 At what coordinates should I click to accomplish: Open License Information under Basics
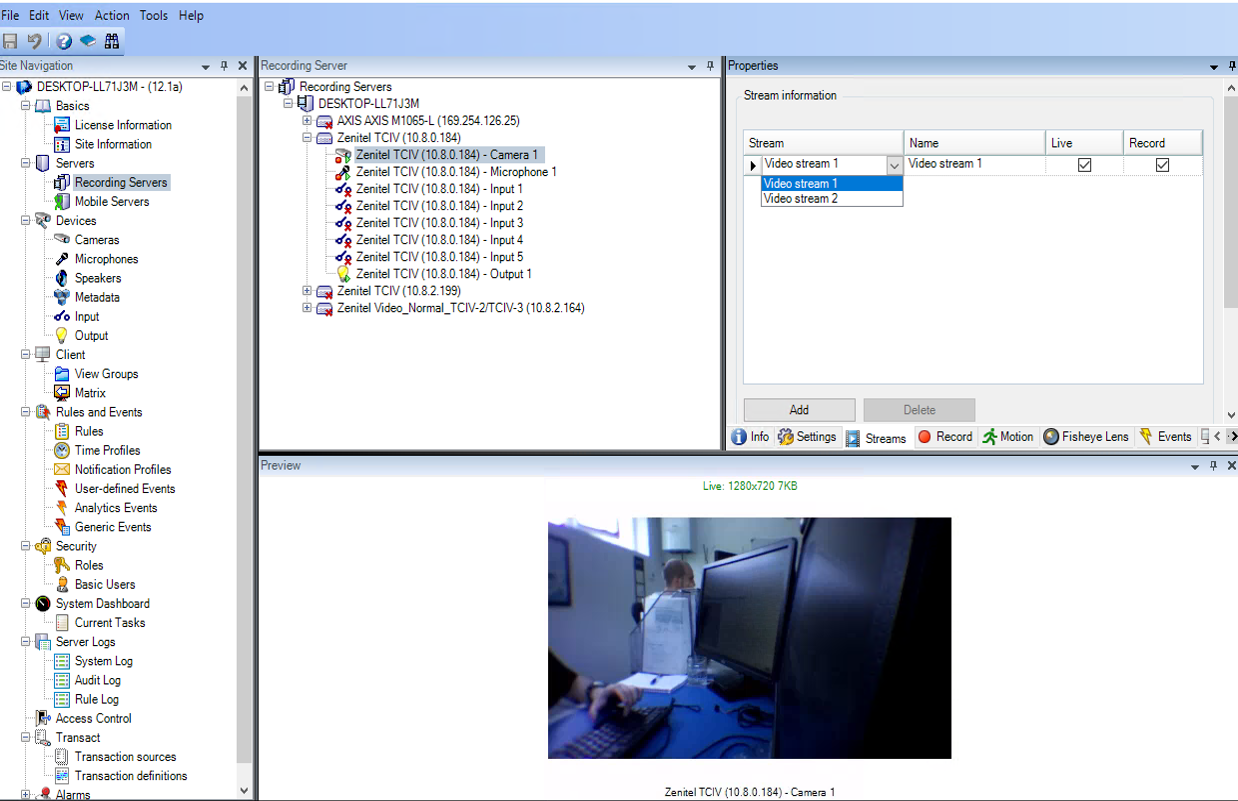tap(122, 125)
